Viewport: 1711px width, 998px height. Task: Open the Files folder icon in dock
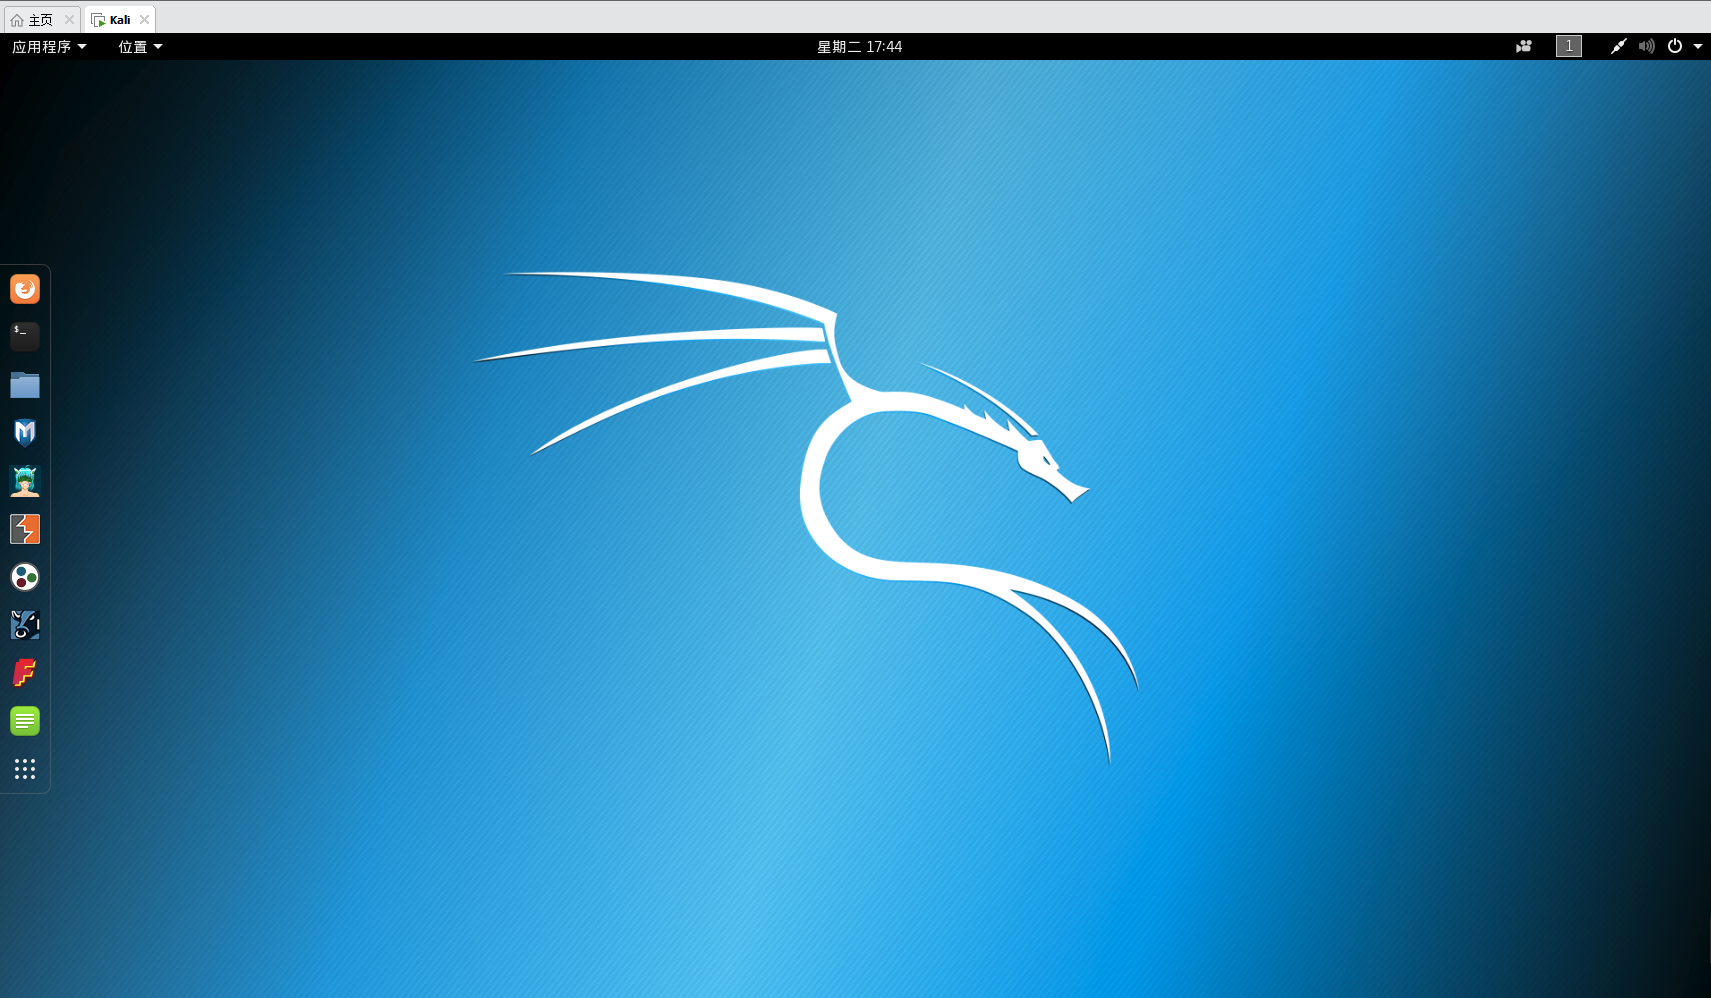tap(25, 385)
